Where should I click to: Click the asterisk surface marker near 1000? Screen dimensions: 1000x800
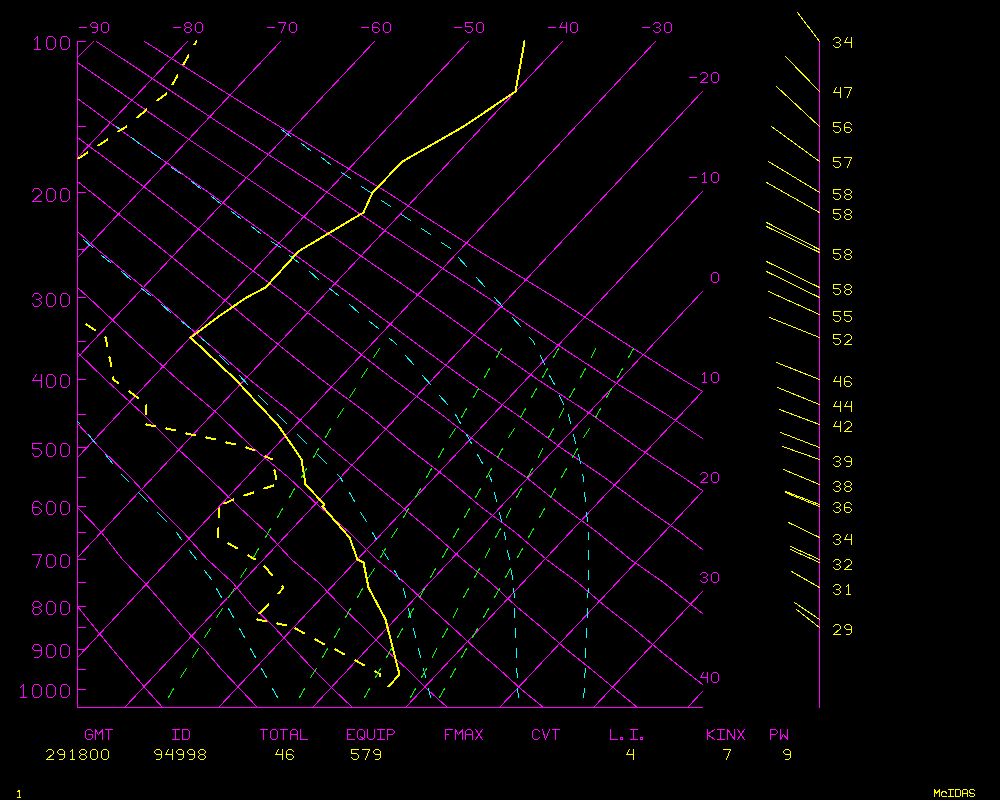378,673
